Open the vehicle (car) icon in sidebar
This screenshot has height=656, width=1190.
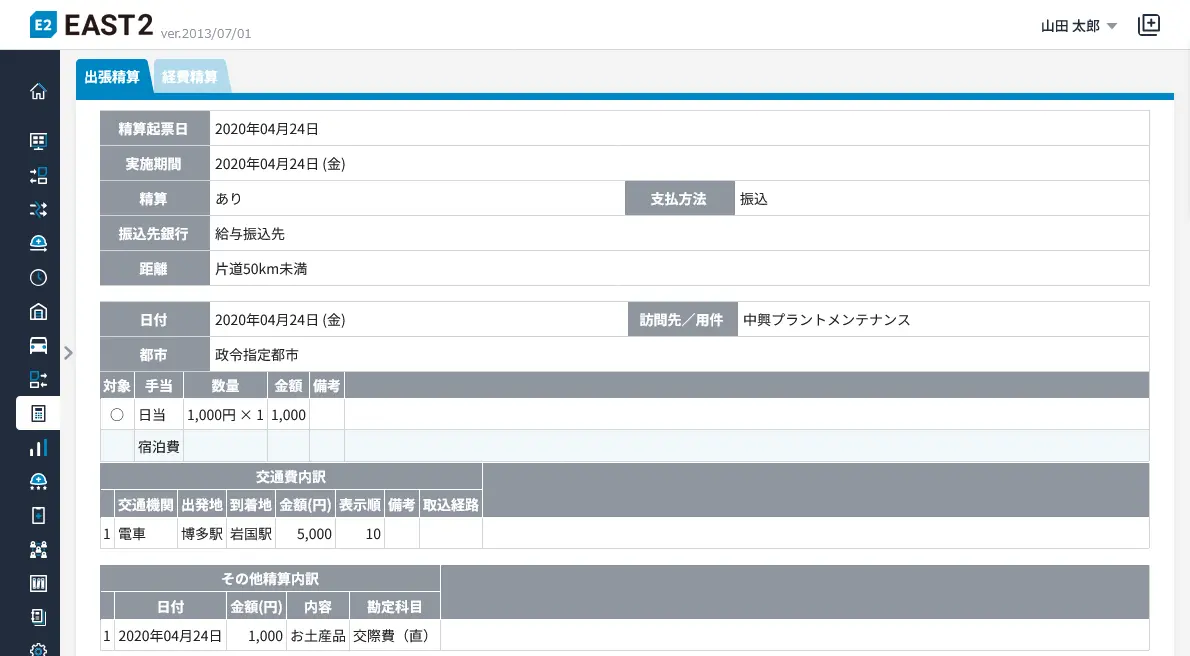tap(38, 345)
